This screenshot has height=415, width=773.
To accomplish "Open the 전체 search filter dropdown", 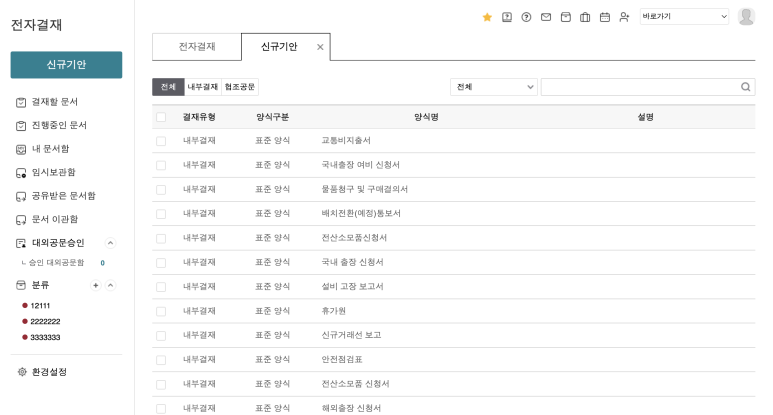I will 494,87.
